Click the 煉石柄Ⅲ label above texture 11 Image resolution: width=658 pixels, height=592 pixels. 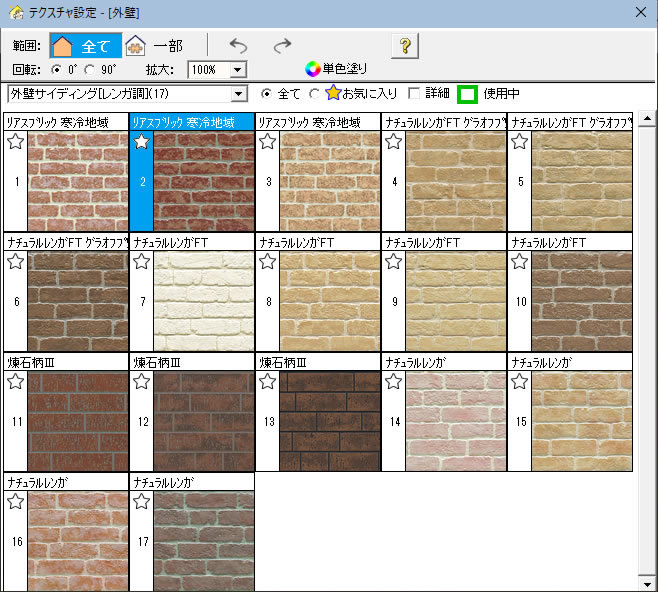point(31,363)
